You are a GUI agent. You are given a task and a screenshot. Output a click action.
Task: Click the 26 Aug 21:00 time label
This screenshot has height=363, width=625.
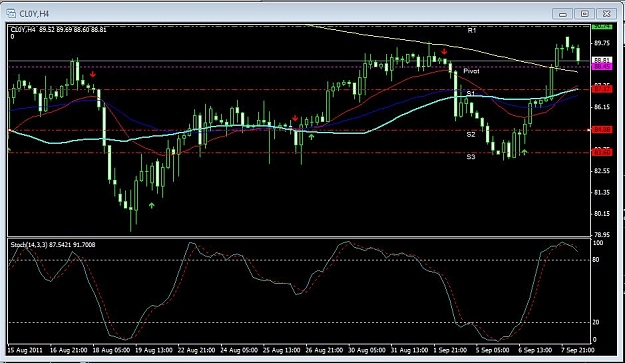coord(324,350)
